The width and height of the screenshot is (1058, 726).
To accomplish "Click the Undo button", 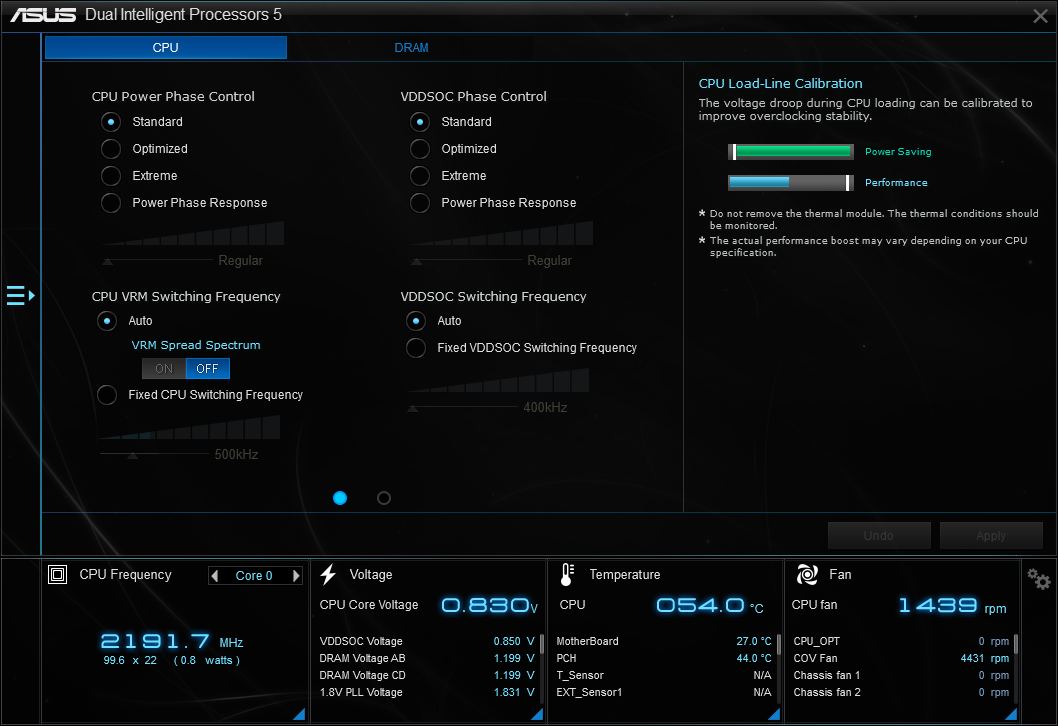I will pyautogui.click(x=879, y=536).
